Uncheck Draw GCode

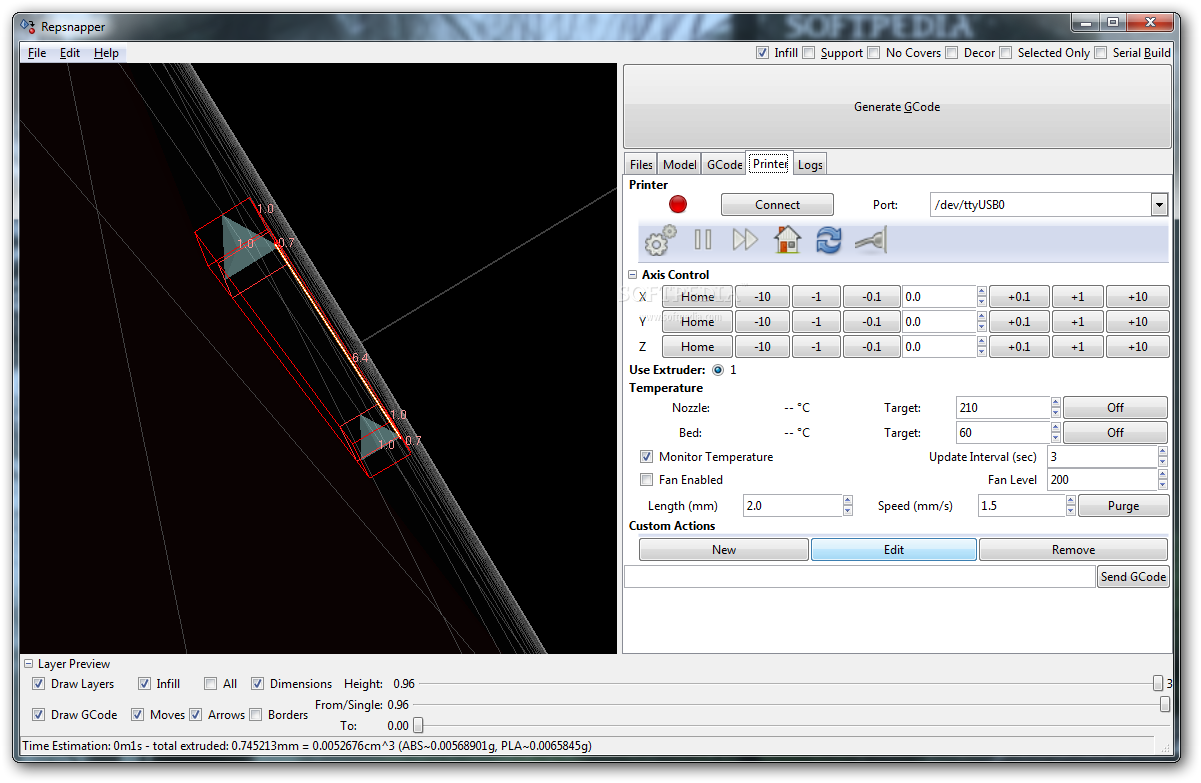pyautogui.click(x=38, y=714)
